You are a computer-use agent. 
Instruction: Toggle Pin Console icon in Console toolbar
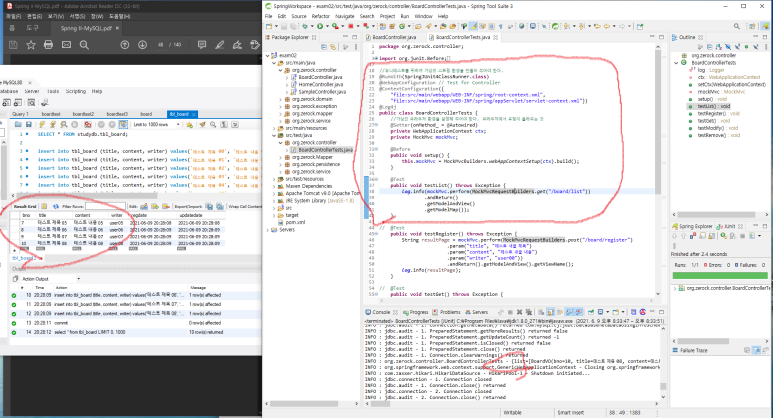click(x=590, y=312)
